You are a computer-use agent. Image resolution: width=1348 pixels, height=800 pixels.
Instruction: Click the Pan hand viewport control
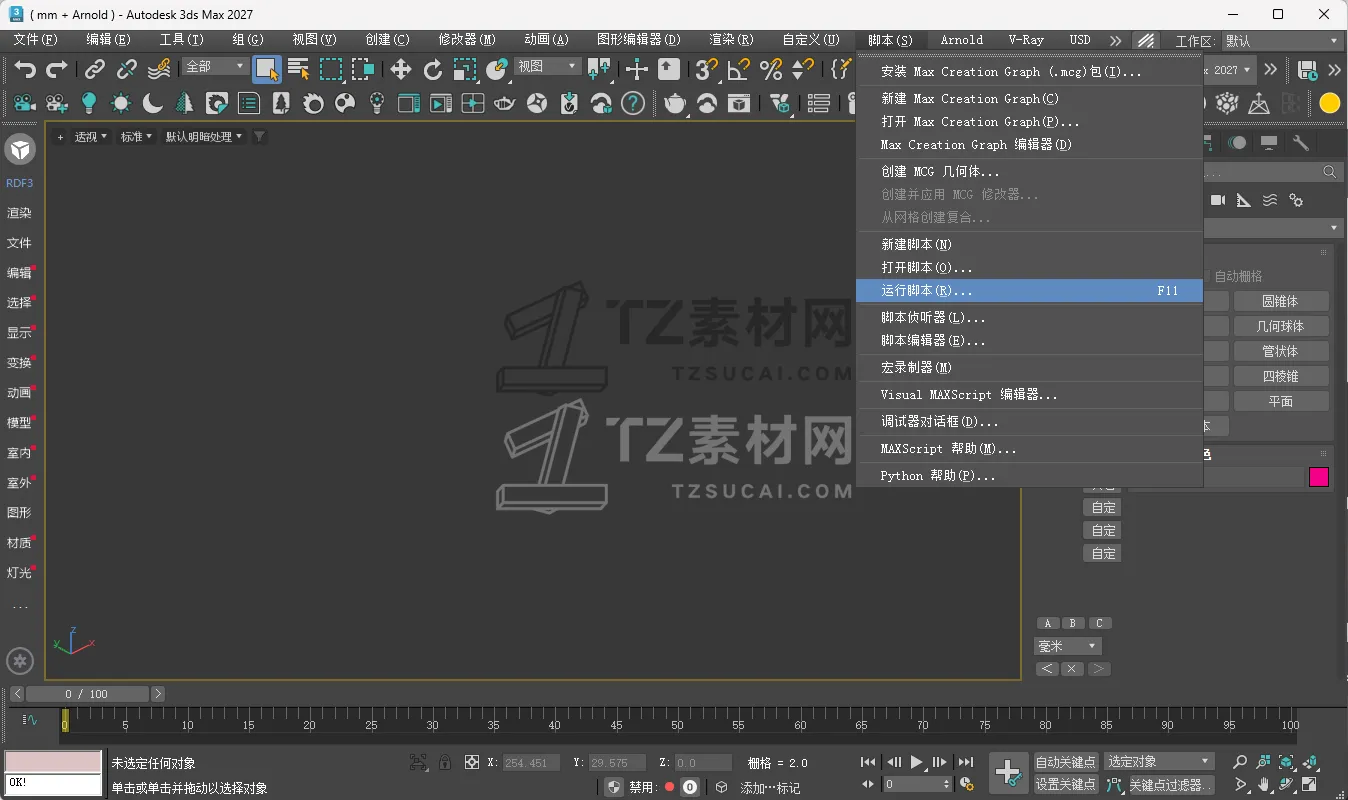(x=1264, y=785)
